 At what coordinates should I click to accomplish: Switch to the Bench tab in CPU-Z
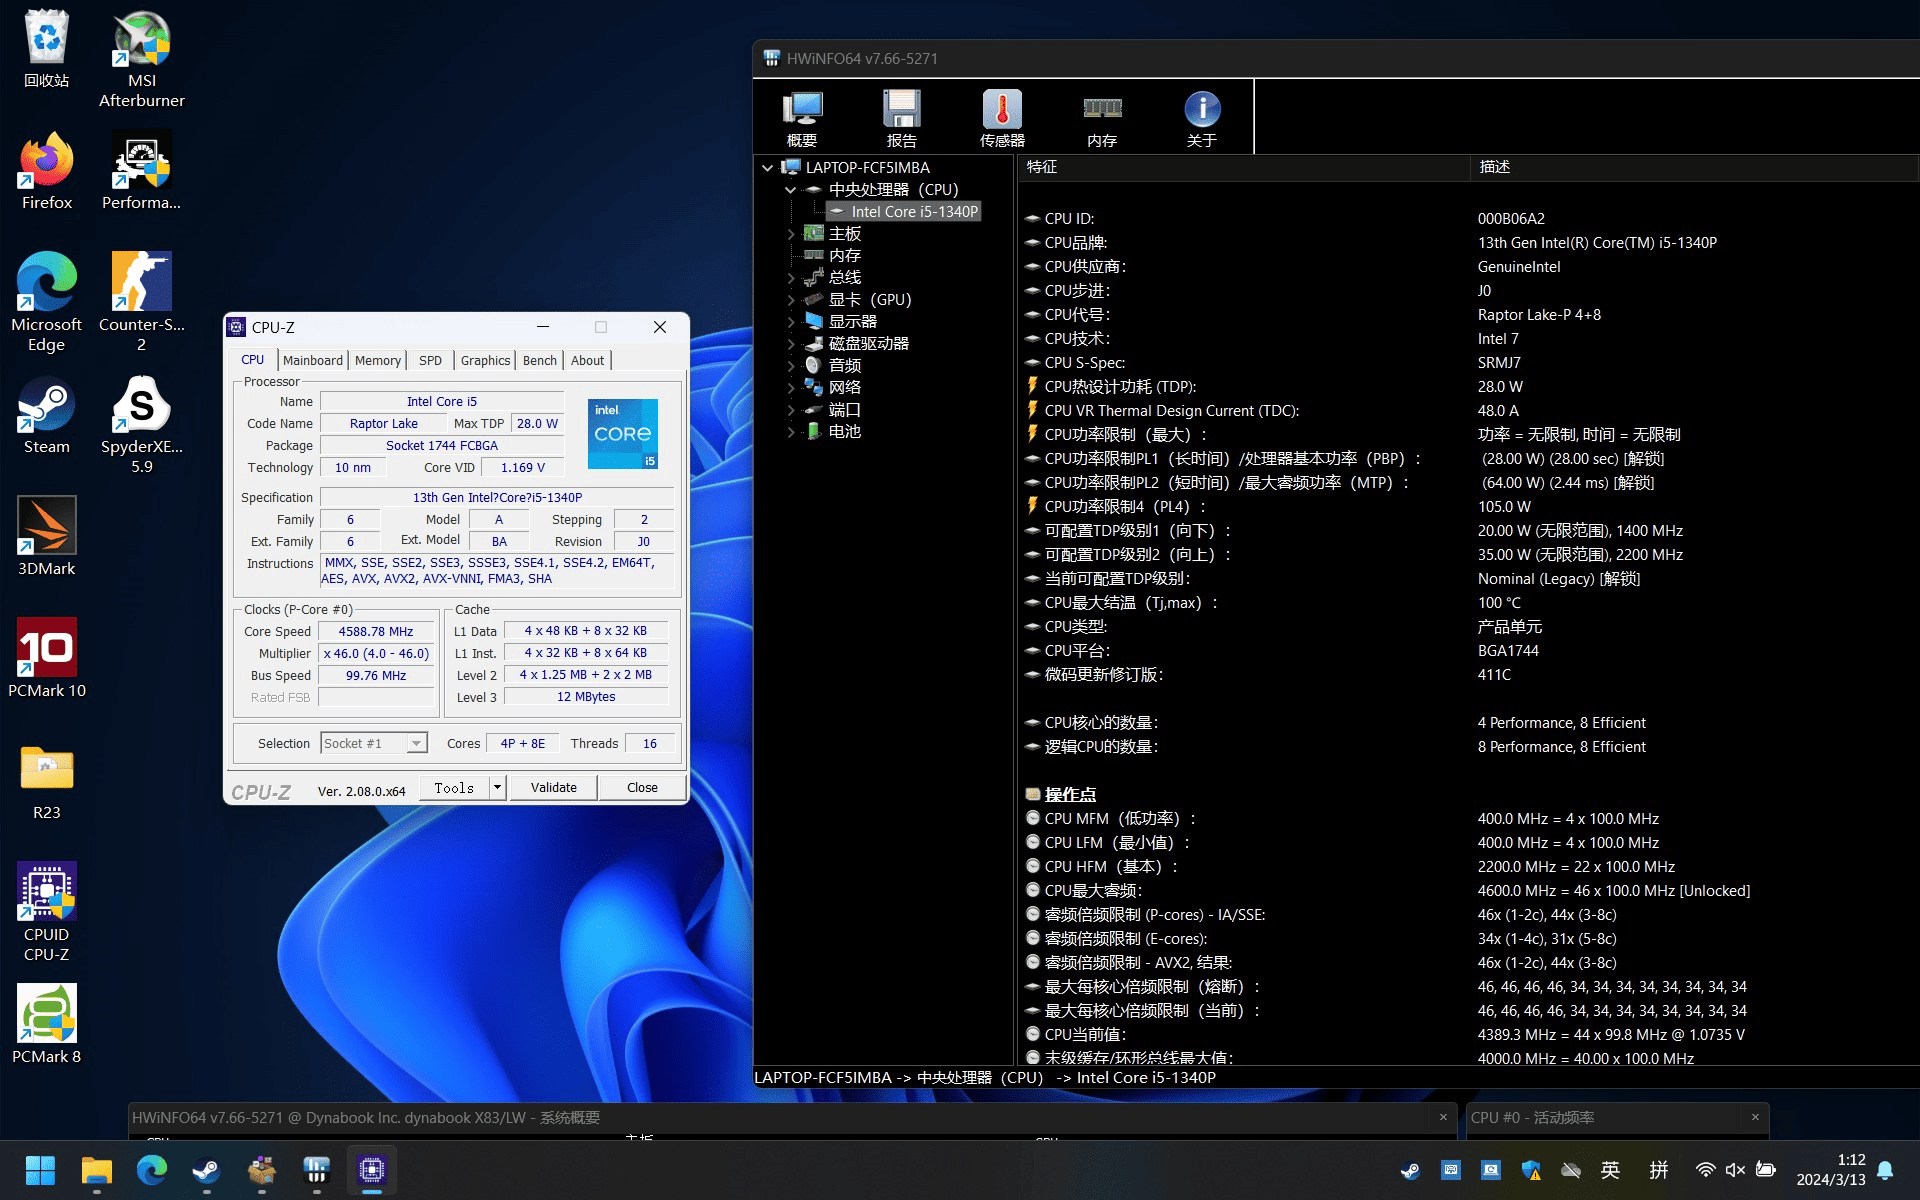click(539, 360)
